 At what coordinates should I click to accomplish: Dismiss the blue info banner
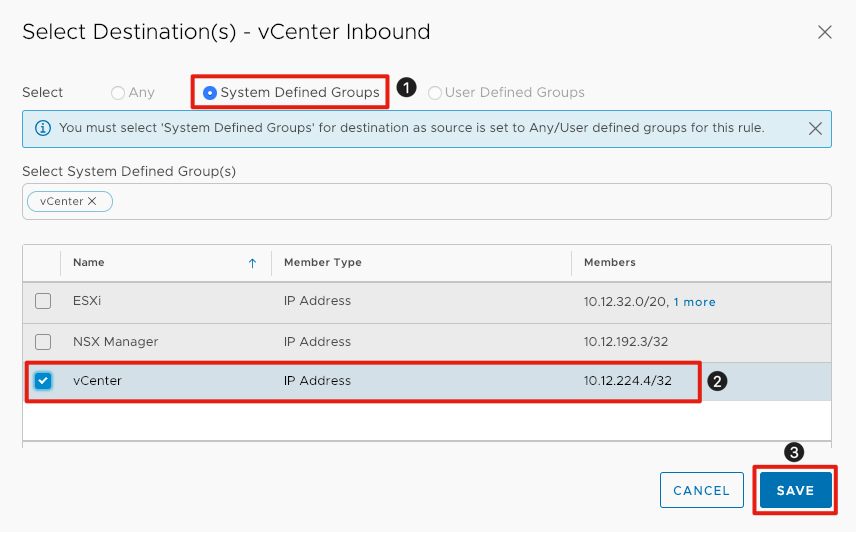(x=815, y=128)
